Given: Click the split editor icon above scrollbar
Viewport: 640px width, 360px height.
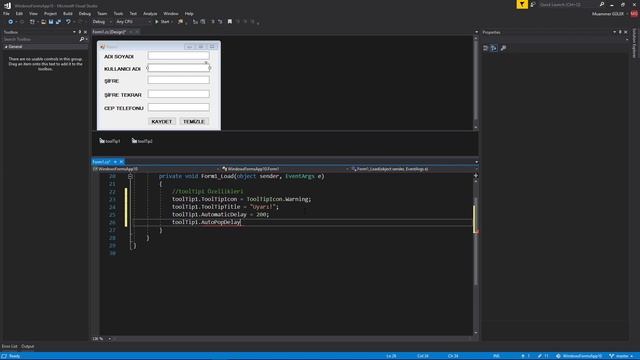Looking at the screenshot, I should pos(476,176).
